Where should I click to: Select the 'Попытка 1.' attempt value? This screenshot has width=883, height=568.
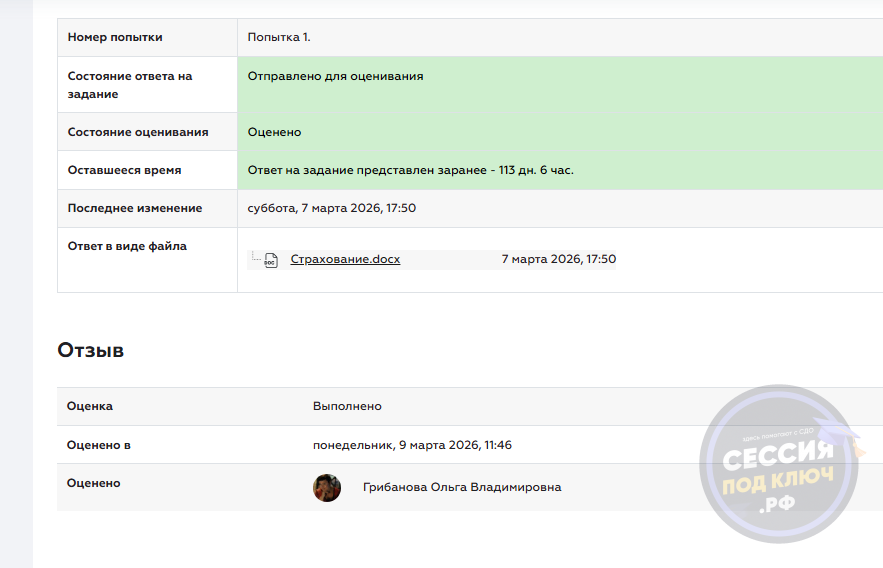coord(279,37)
